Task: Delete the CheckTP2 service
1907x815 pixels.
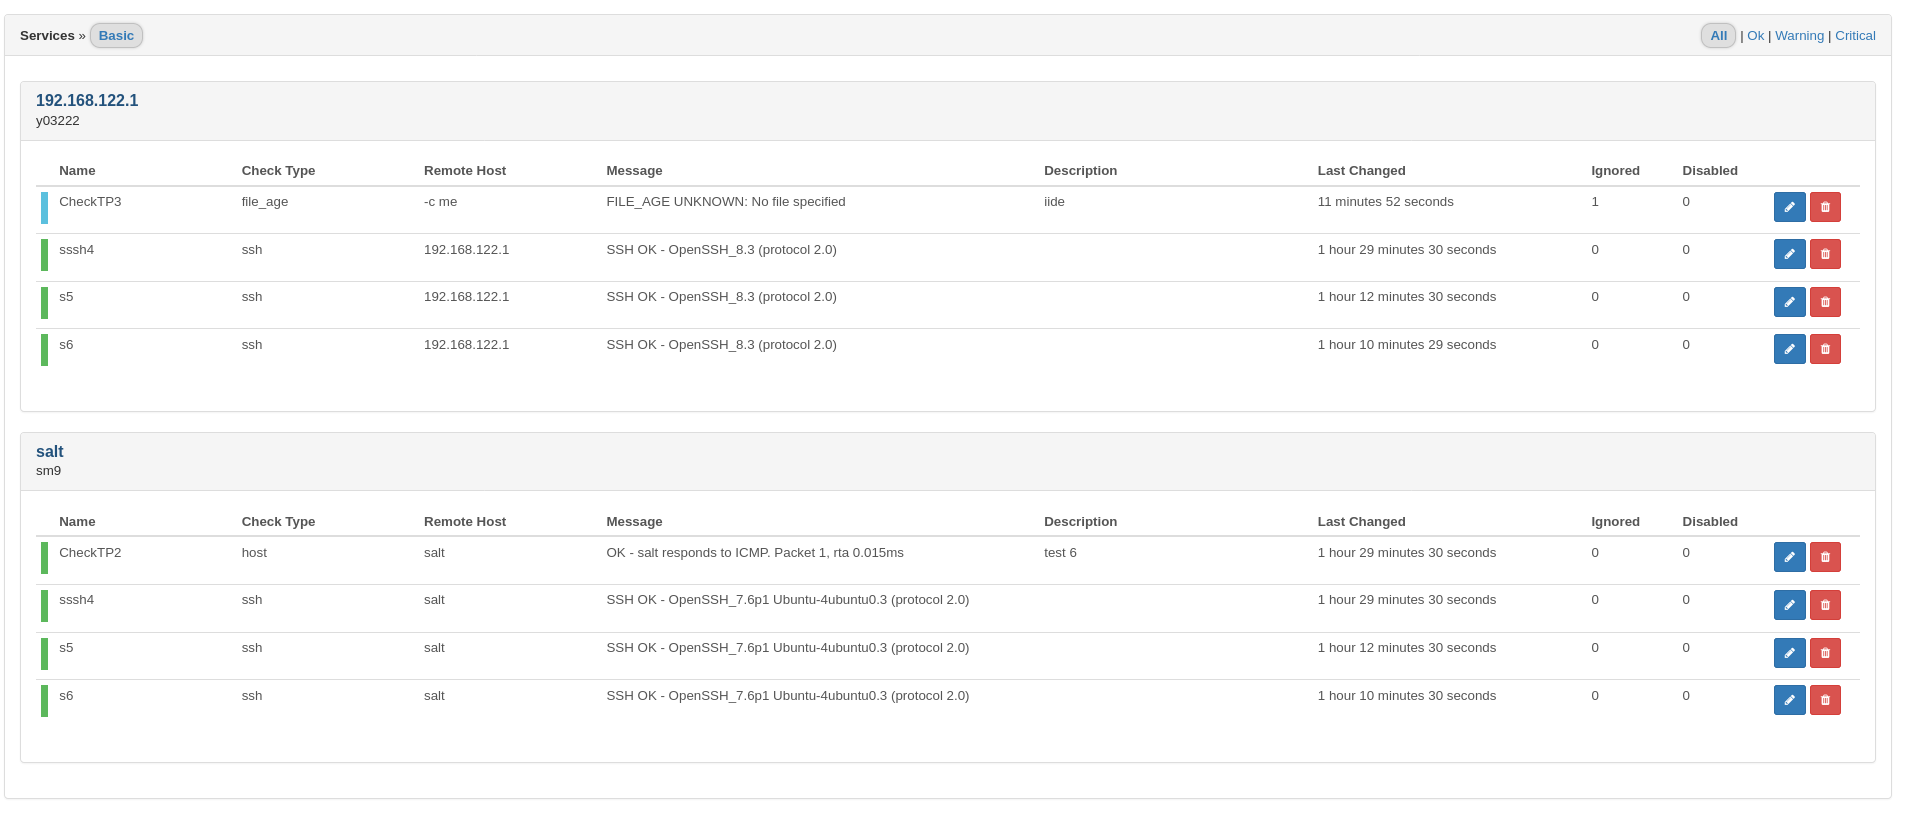Action: (1825, 557)
